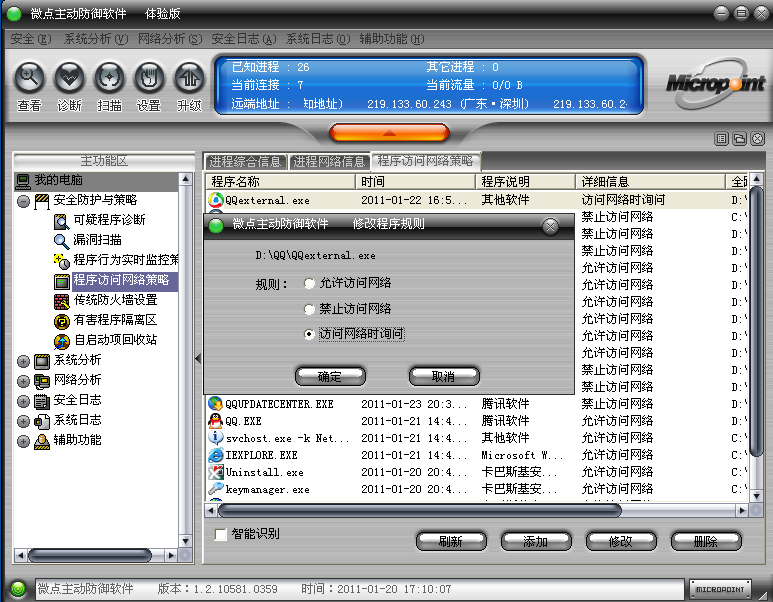
Task: Expand the 系统日志 tree node
Action: (x=23, y=421)
